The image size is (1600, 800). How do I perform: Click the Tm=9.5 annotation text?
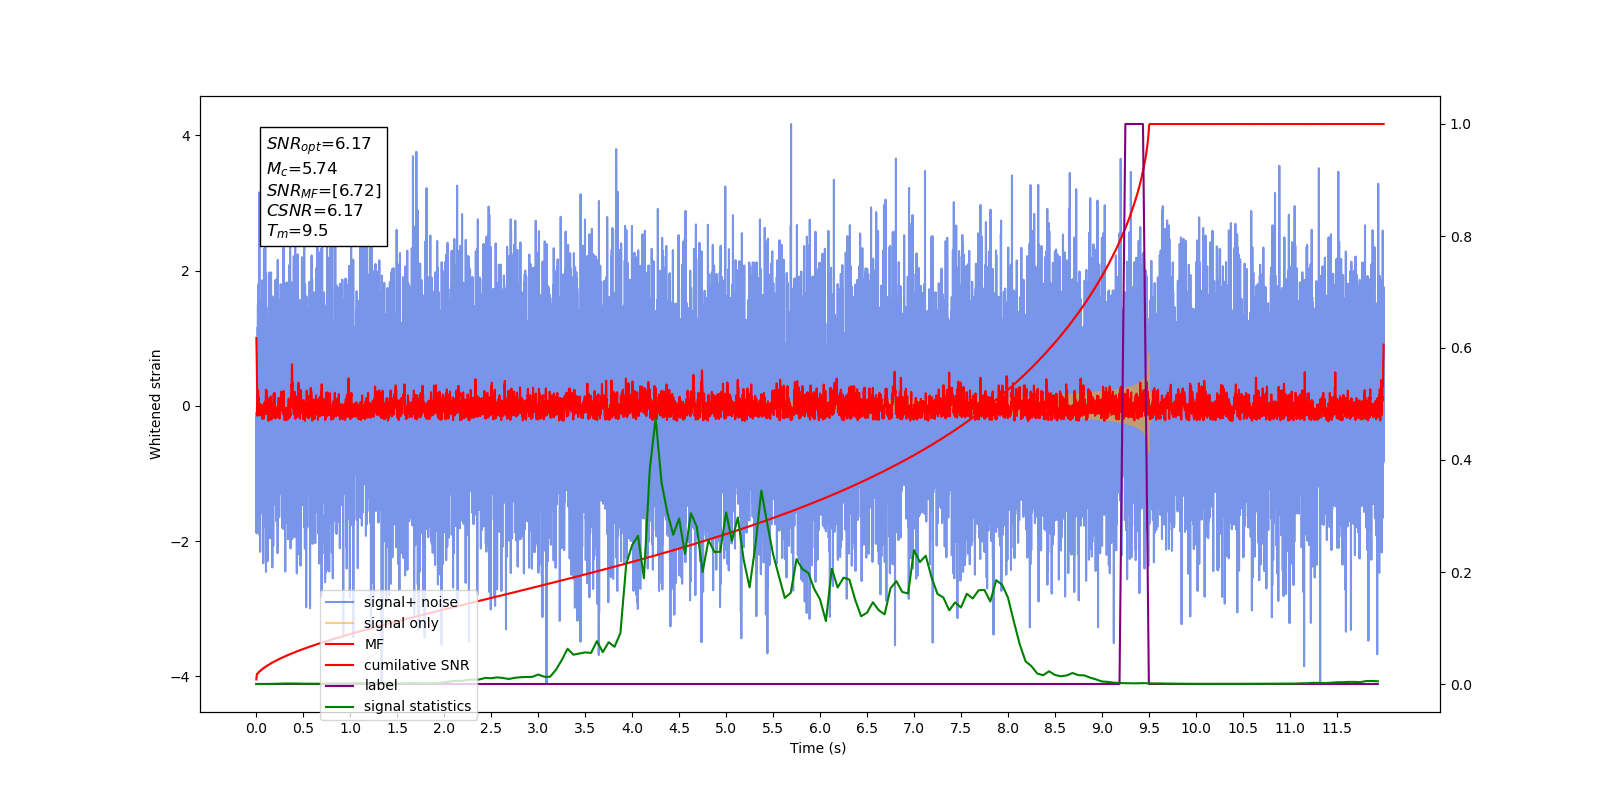[x=297, y=231]
